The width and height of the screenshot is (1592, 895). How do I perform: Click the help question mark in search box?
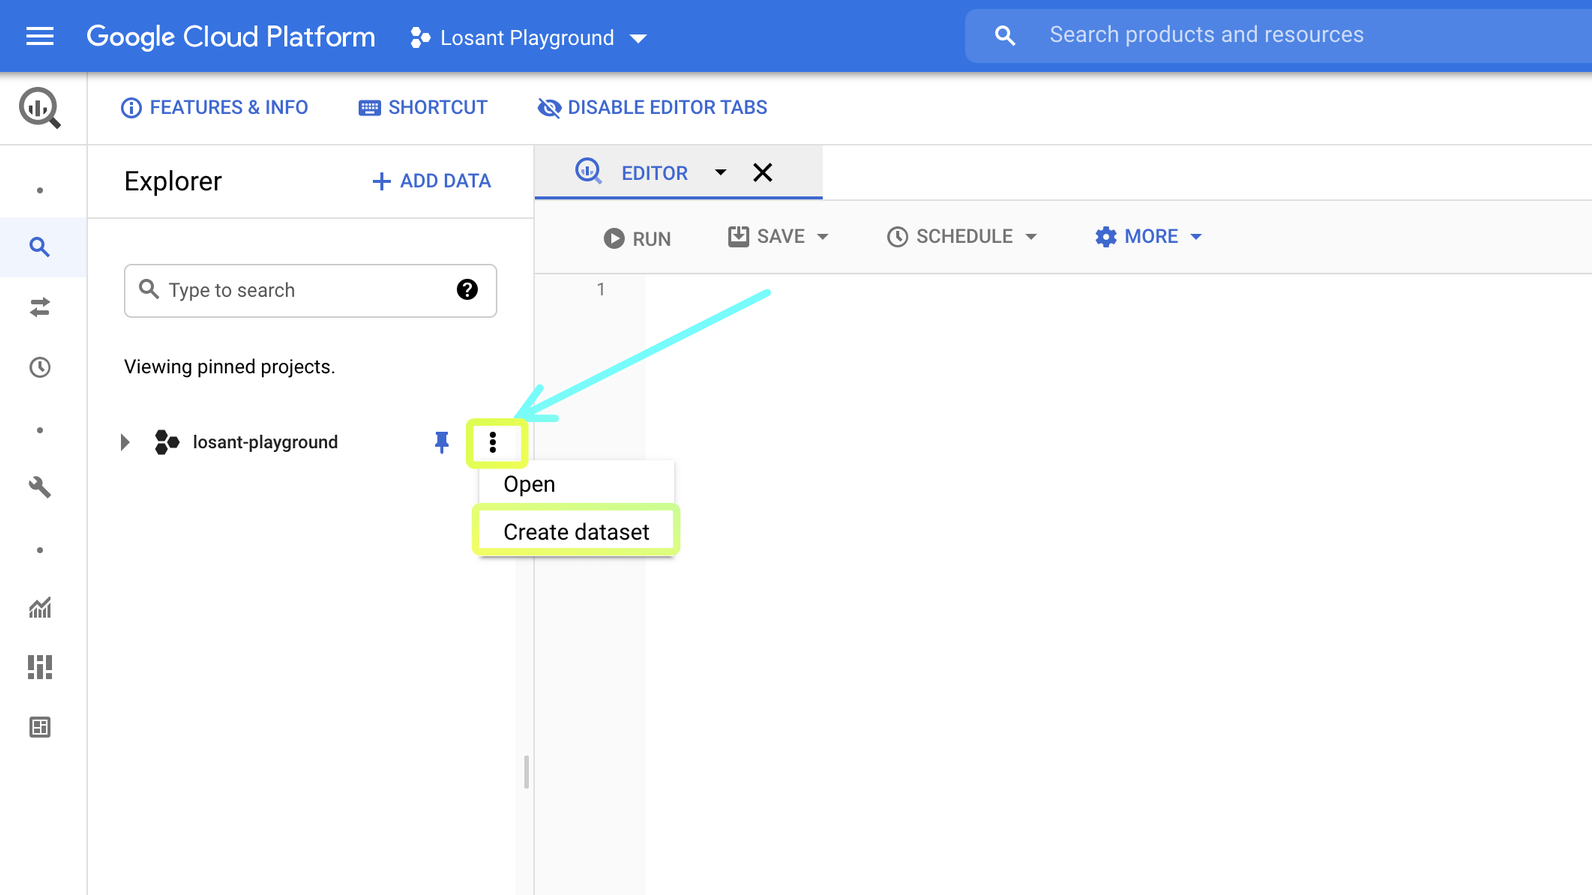[x=467, y=290]
